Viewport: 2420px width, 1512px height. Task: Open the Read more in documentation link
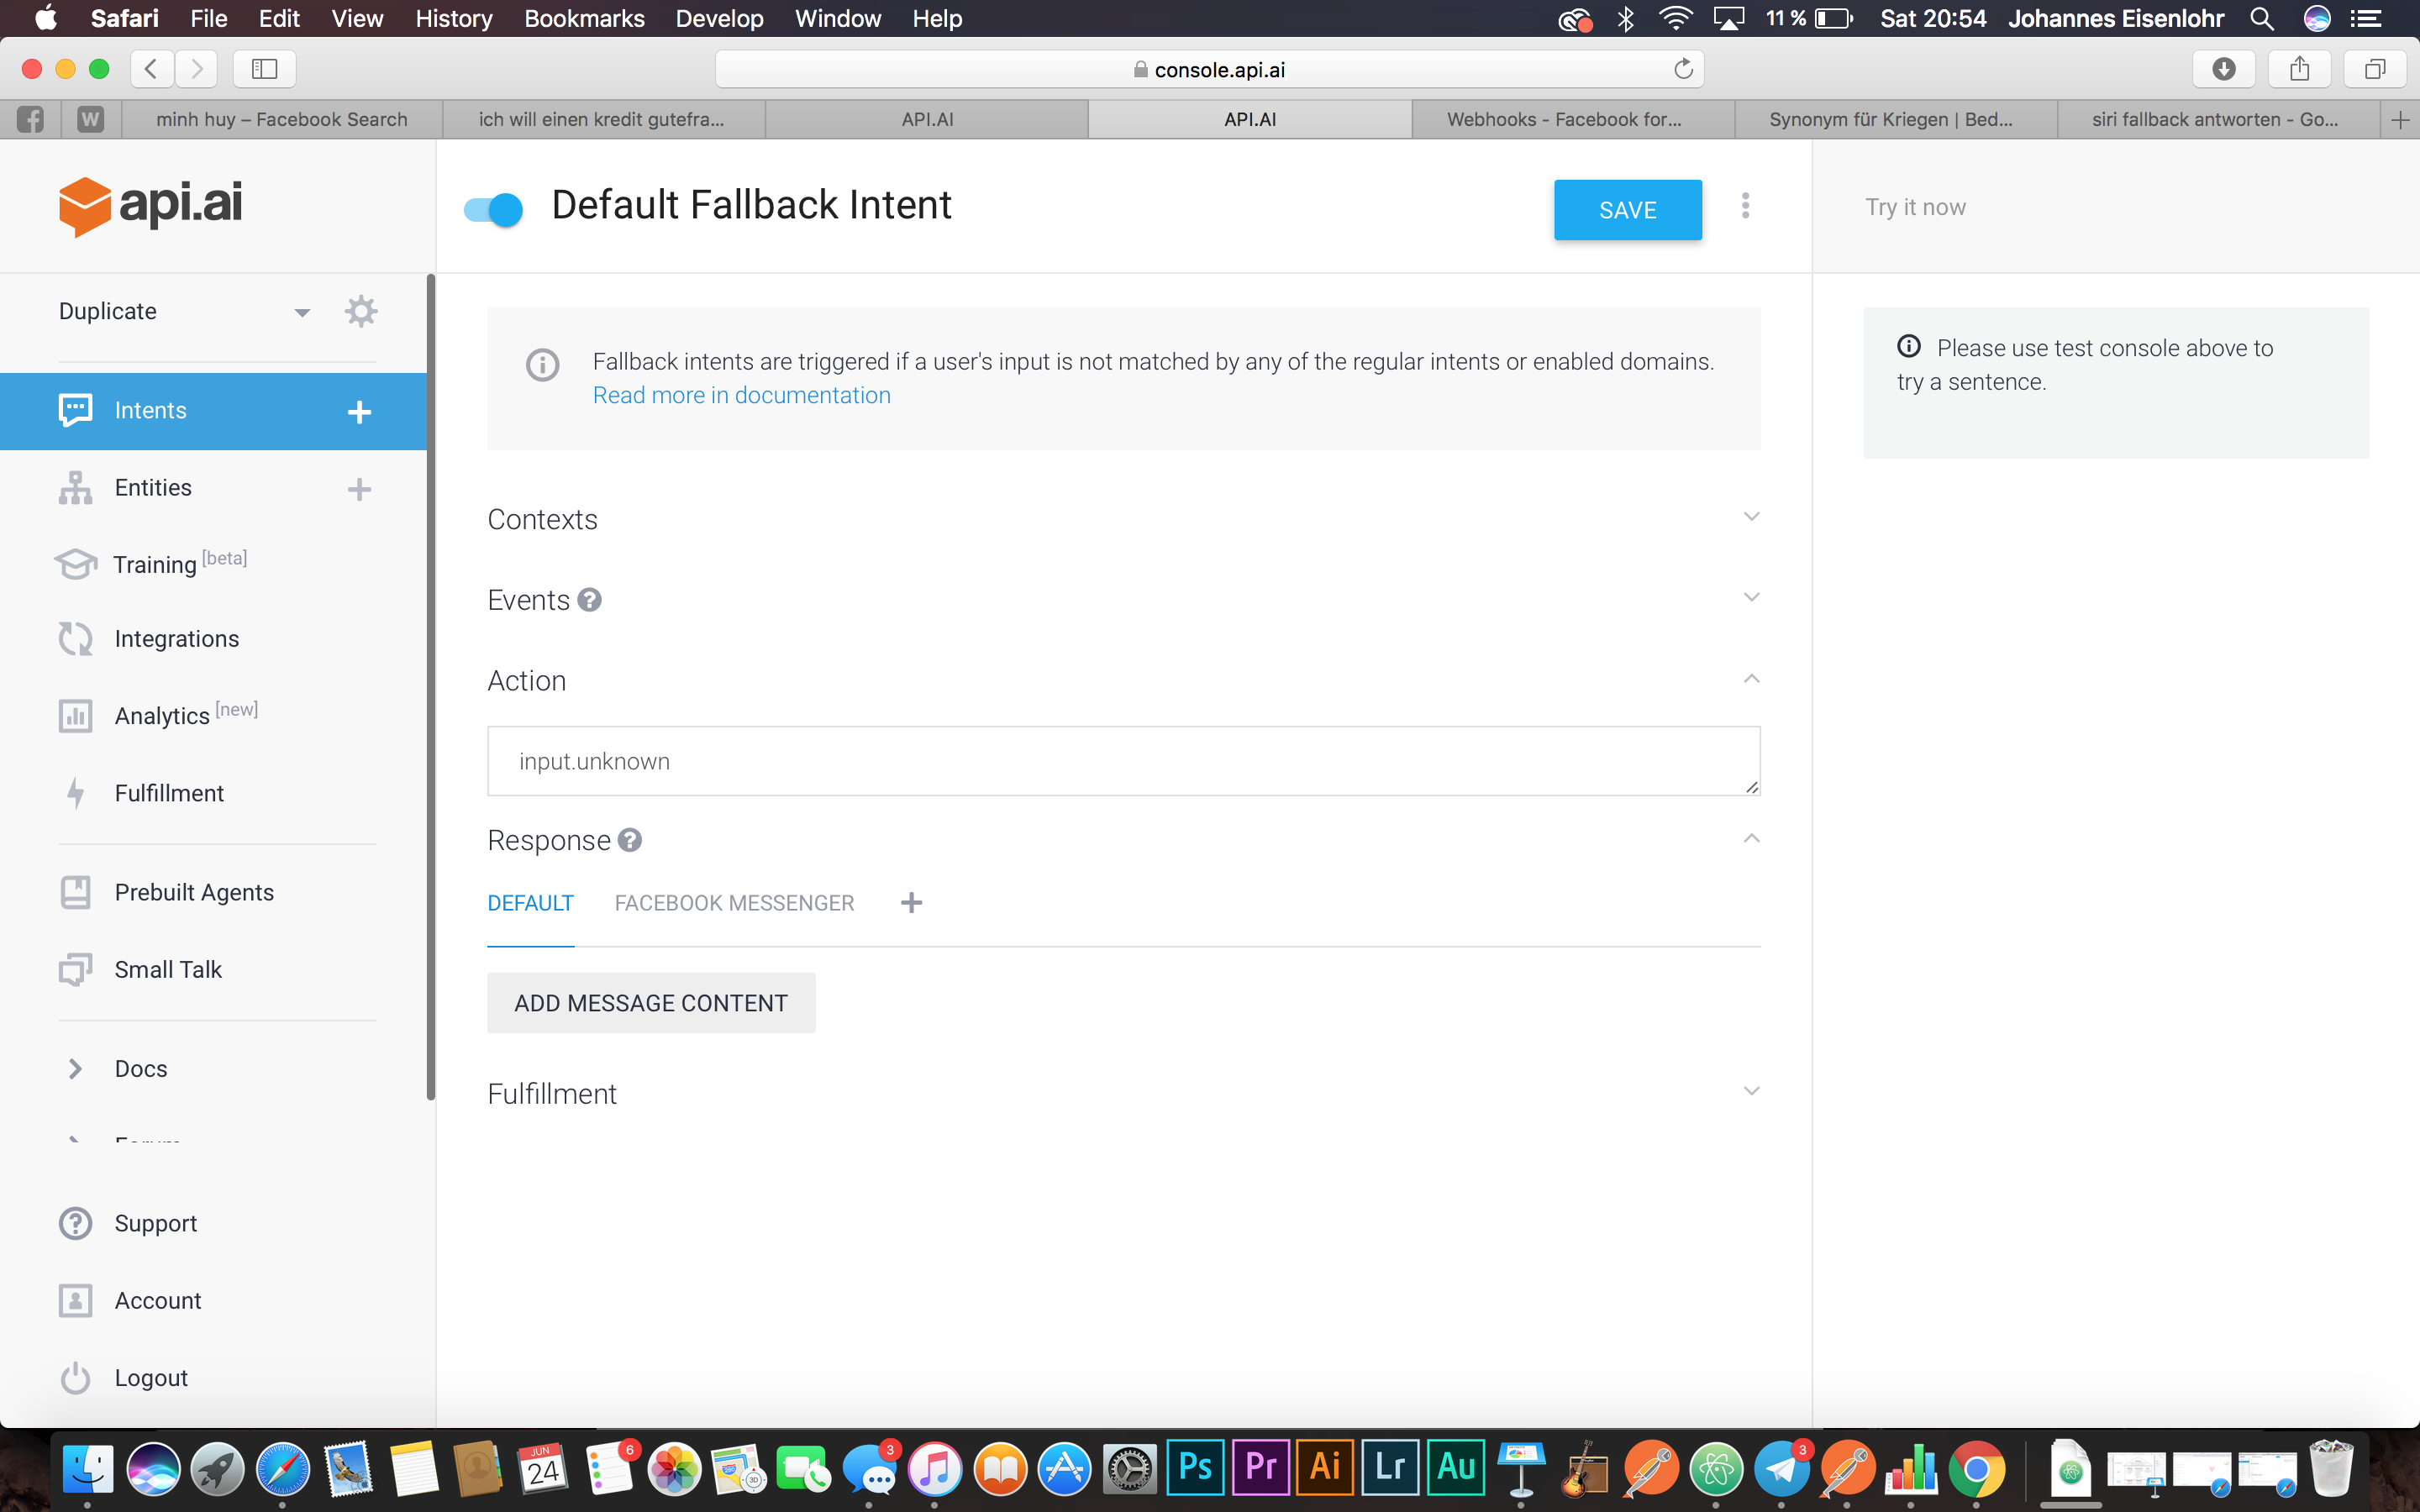click(741, 395)
